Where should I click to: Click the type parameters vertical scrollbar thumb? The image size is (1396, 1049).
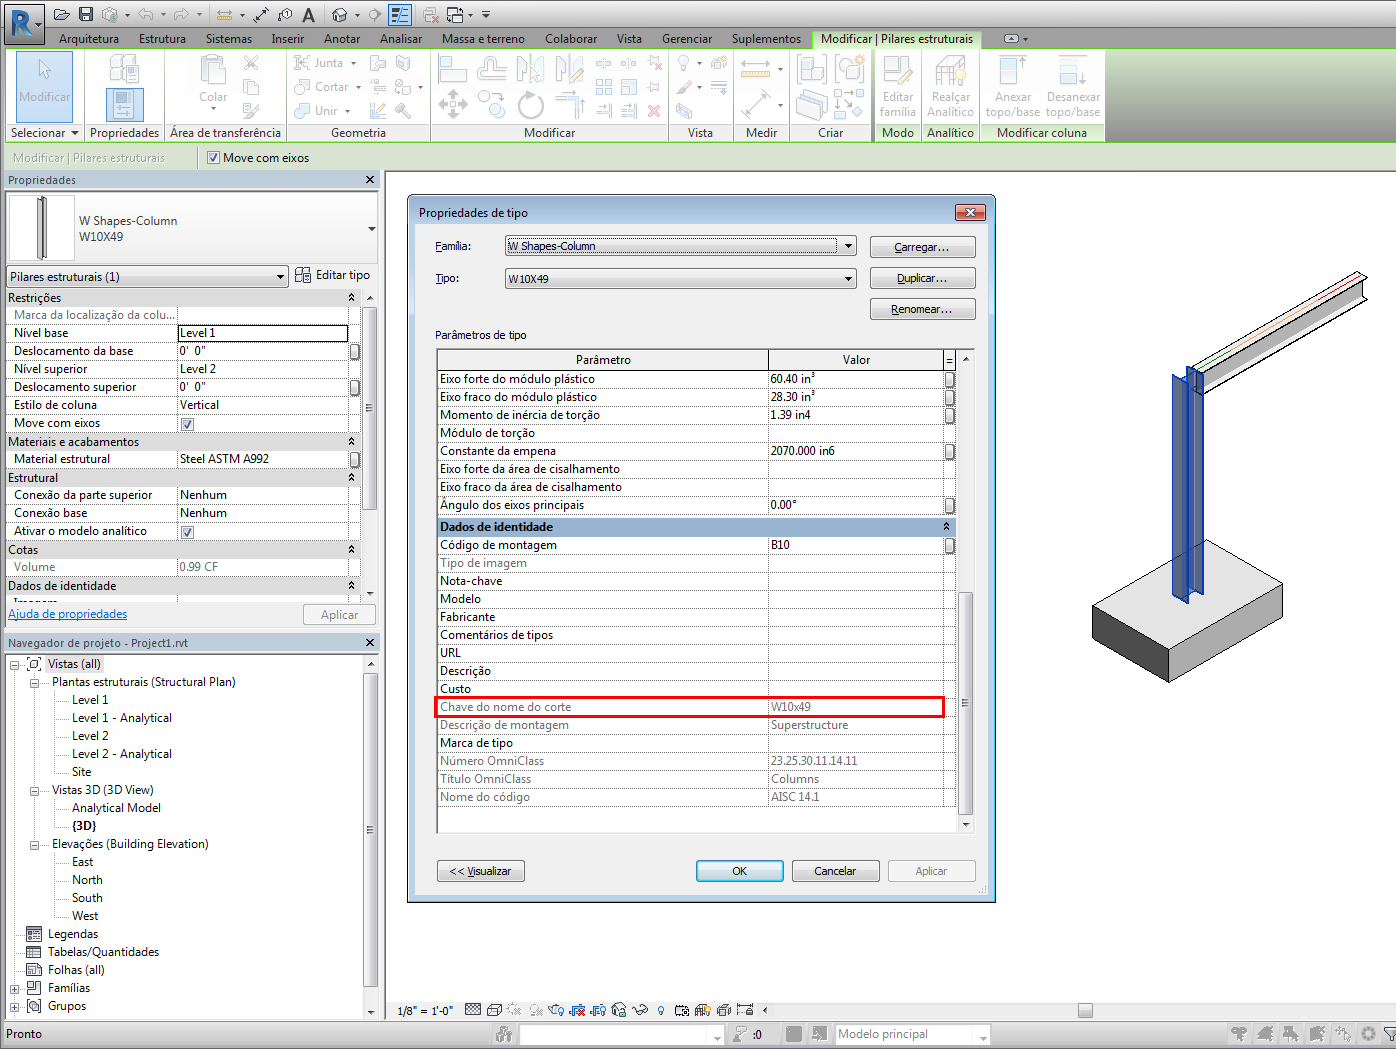click(x=965, y=703)
